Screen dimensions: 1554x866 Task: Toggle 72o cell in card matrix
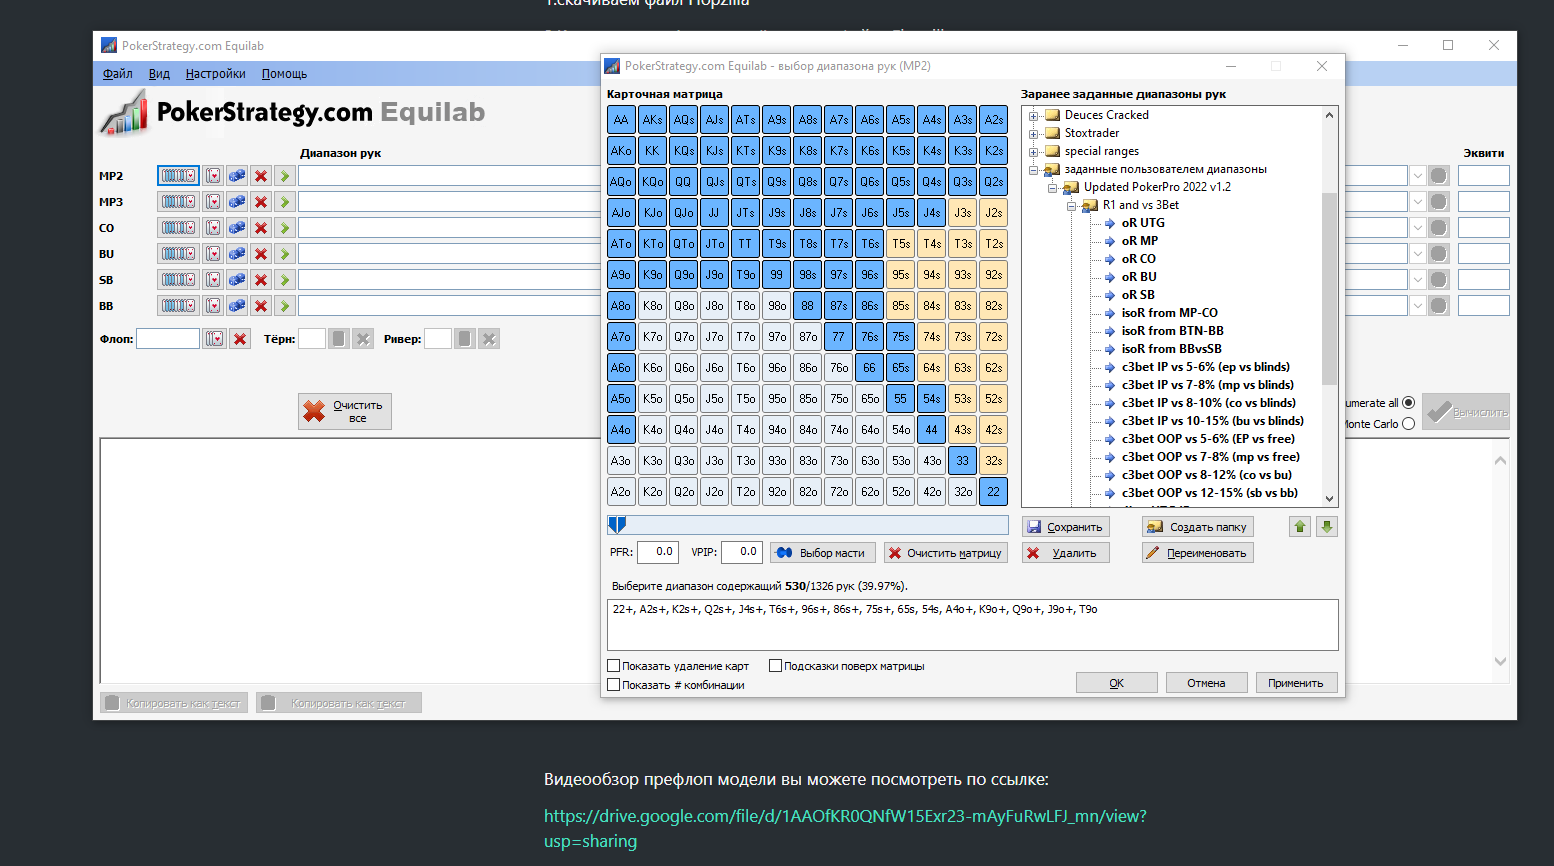coord(839,492)
